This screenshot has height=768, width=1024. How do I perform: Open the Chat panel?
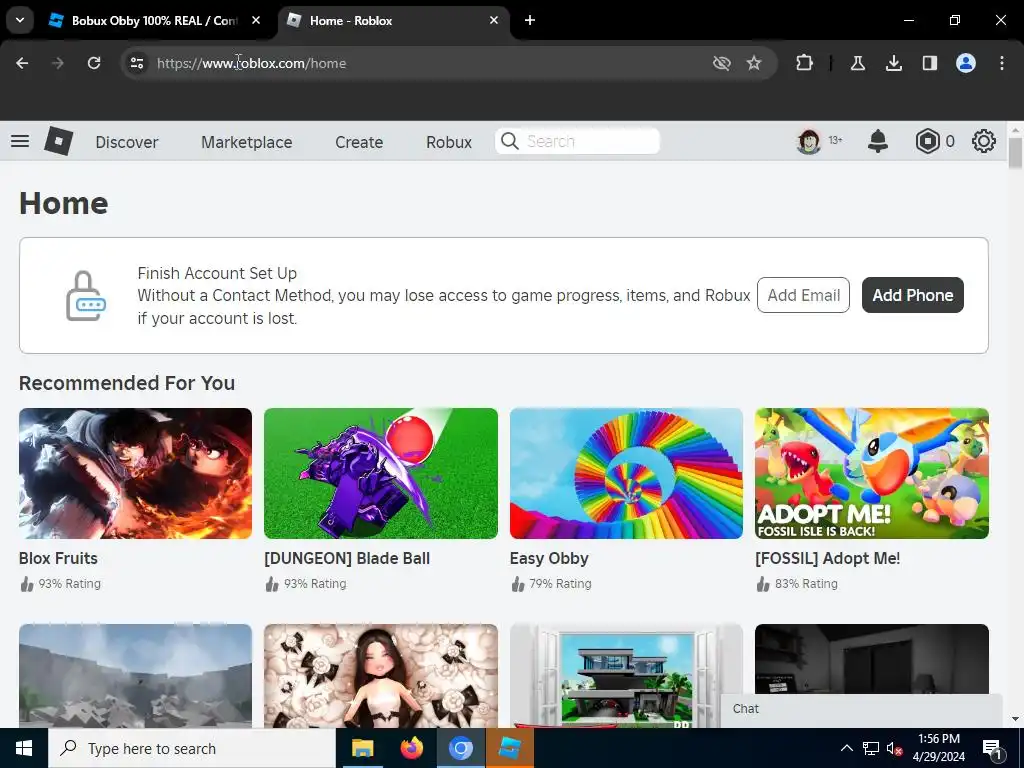(x=861, y=709)
